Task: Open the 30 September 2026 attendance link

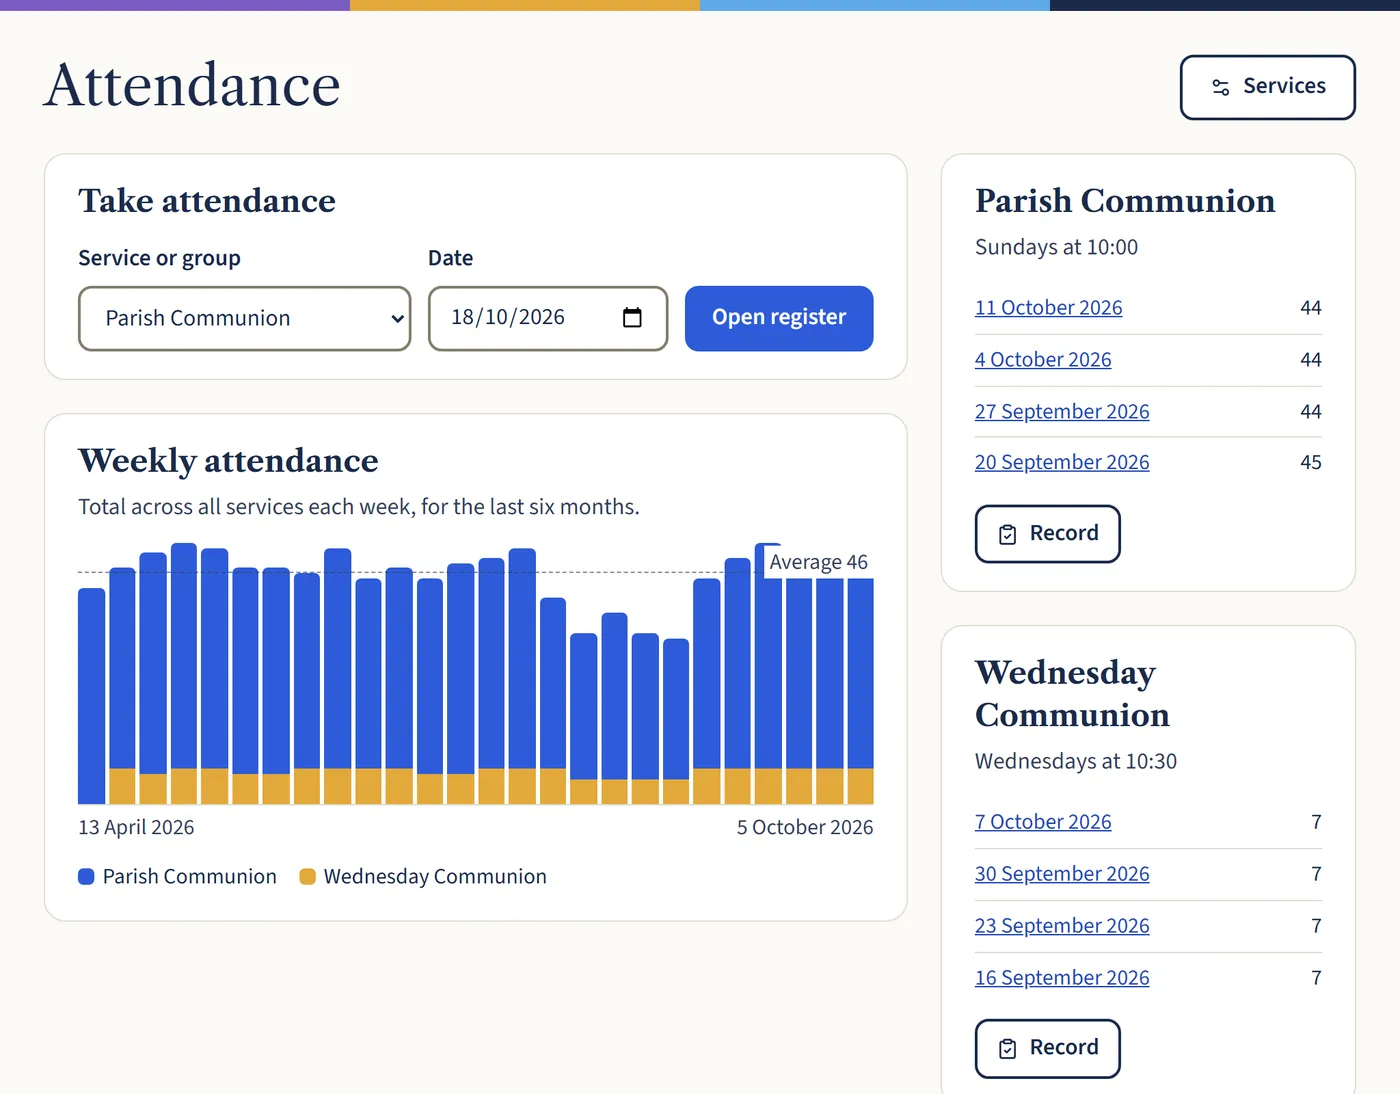Action: click(x=1062, y=874)
